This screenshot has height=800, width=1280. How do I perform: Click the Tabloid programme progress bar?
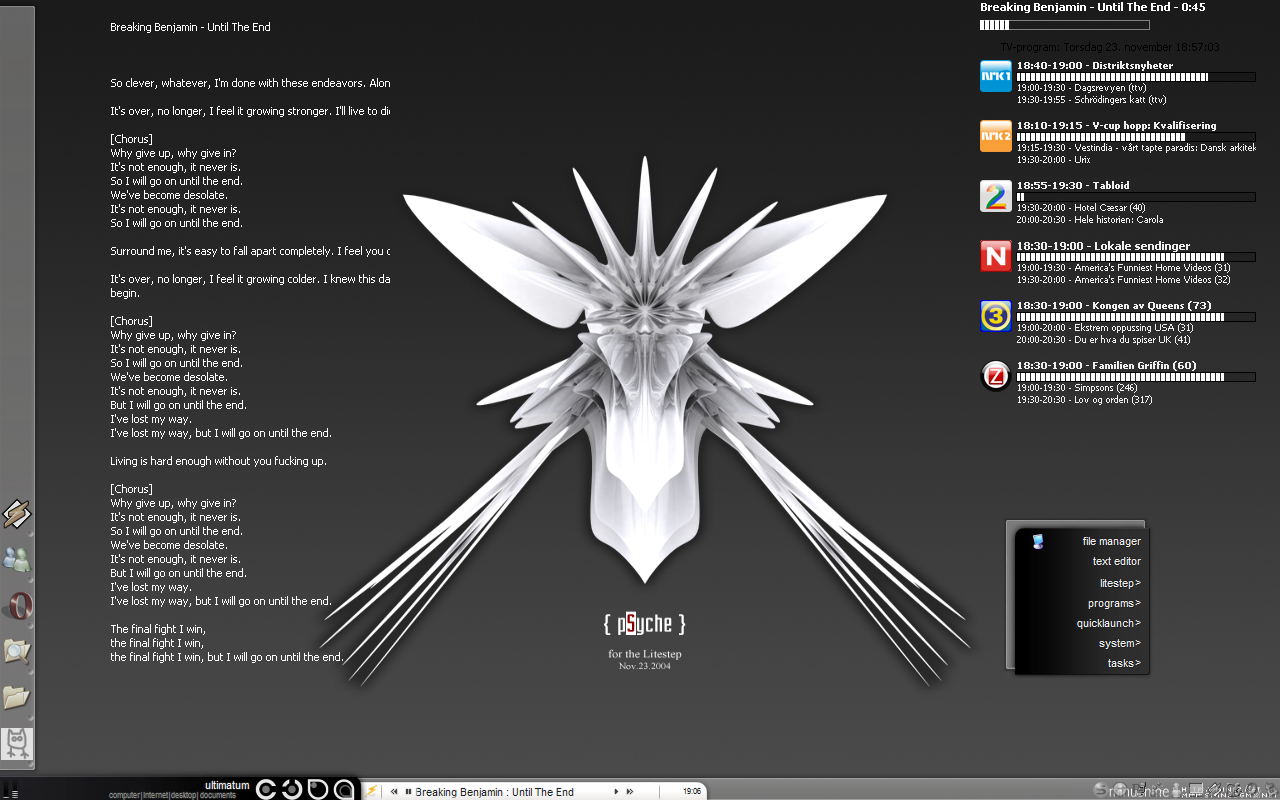tap(1136, 197)
